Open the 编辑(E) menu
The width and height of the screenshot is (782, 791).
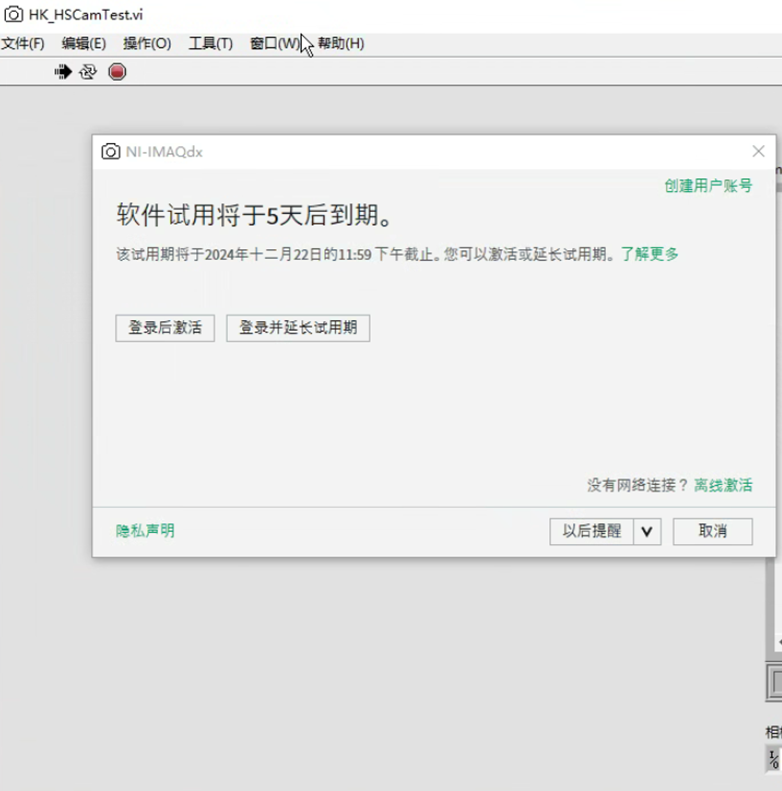(x=83, y=43)
